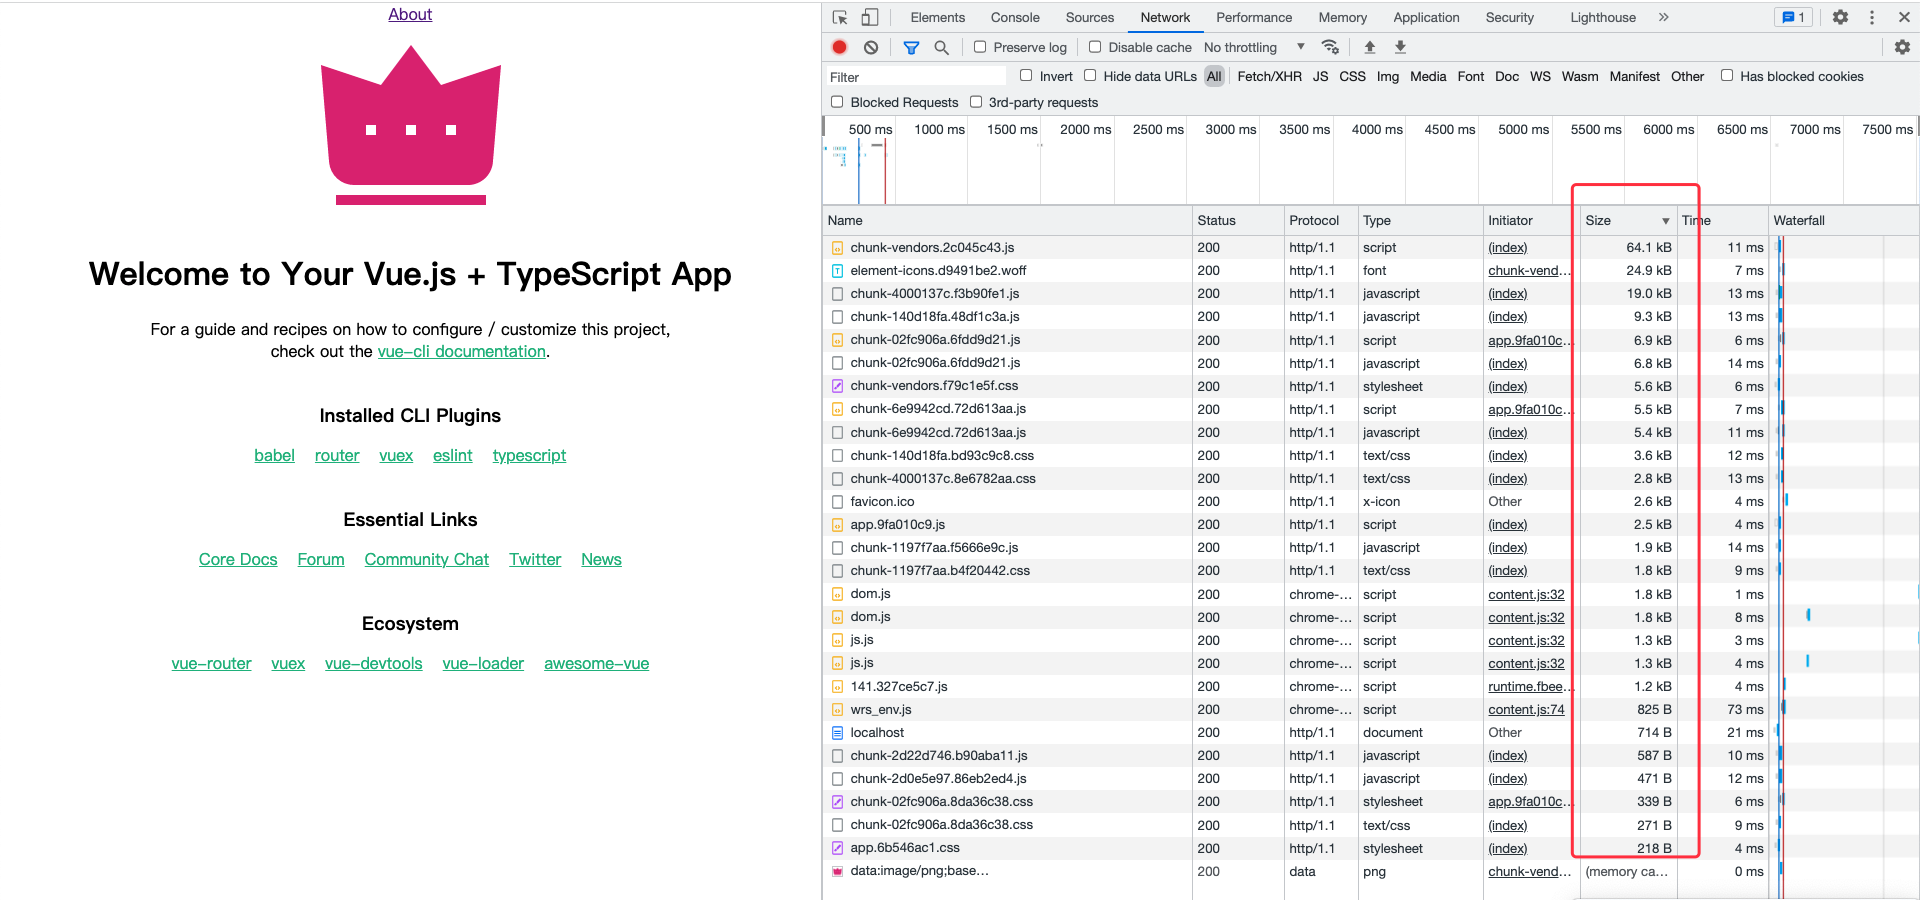Open network conditions wifi icon
This screenshot has height=900, width=1920.
click(x=1330, y=47)
